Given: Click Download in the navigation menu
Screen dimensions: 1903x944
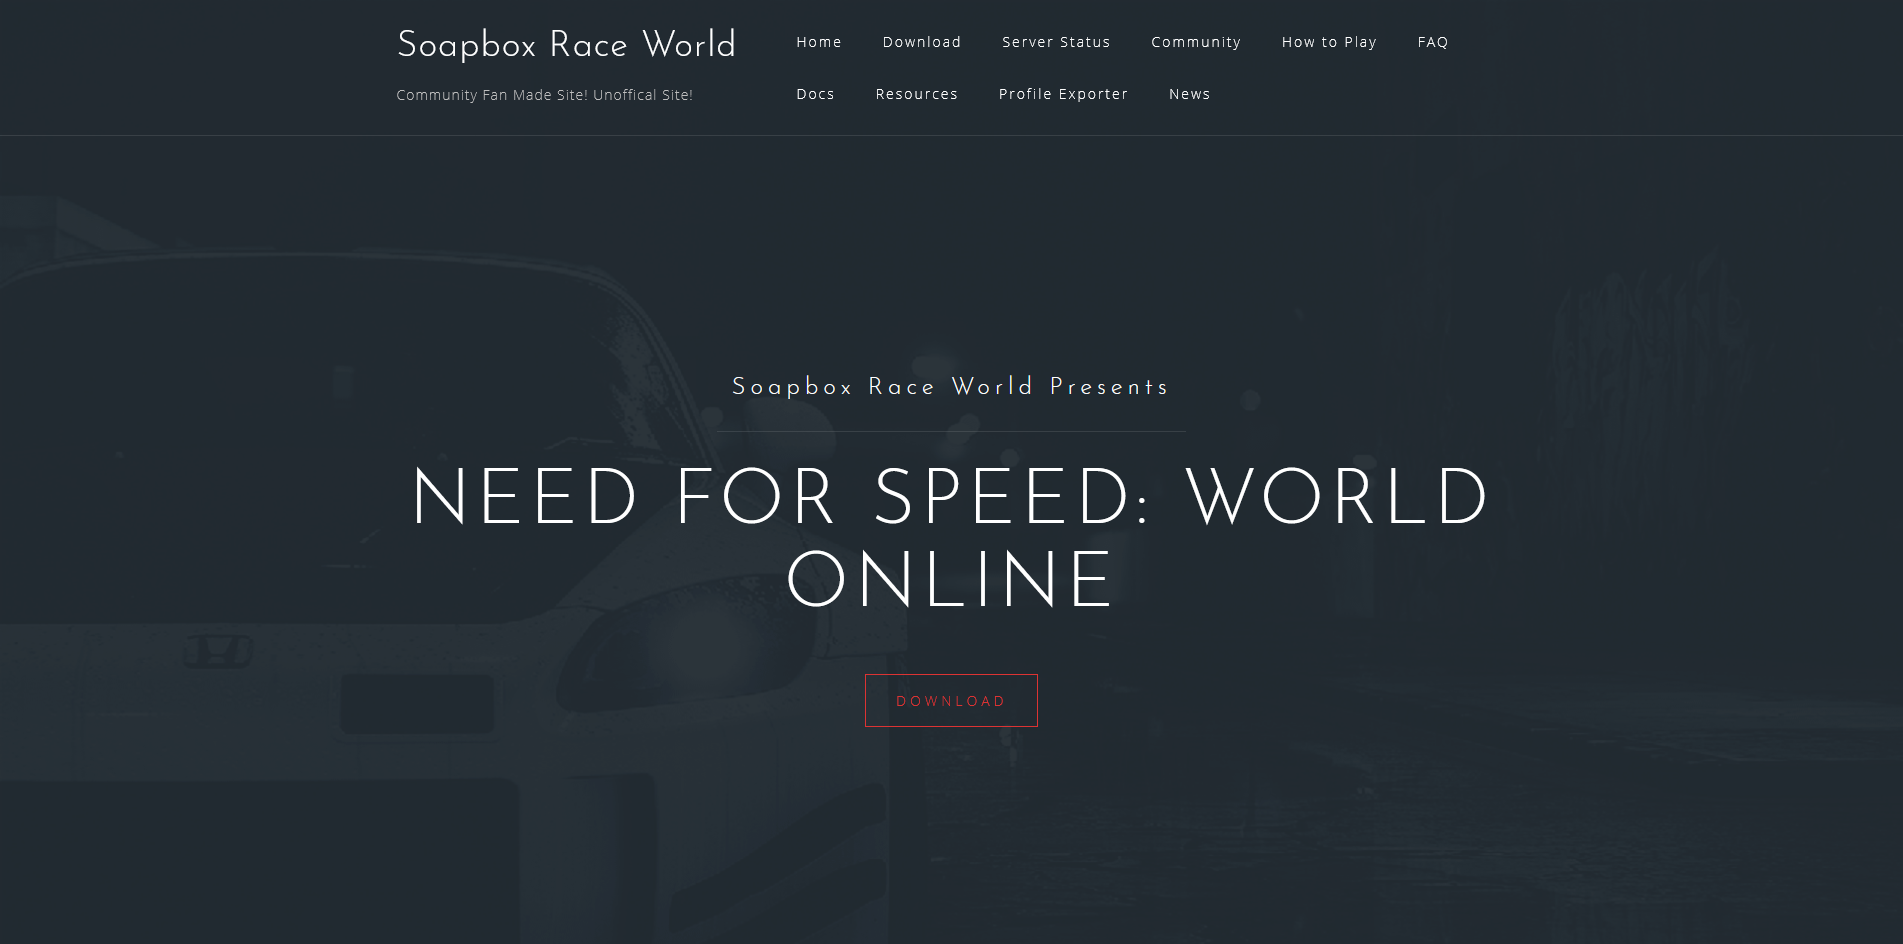Looking at the screenshot, I should 920,42.
